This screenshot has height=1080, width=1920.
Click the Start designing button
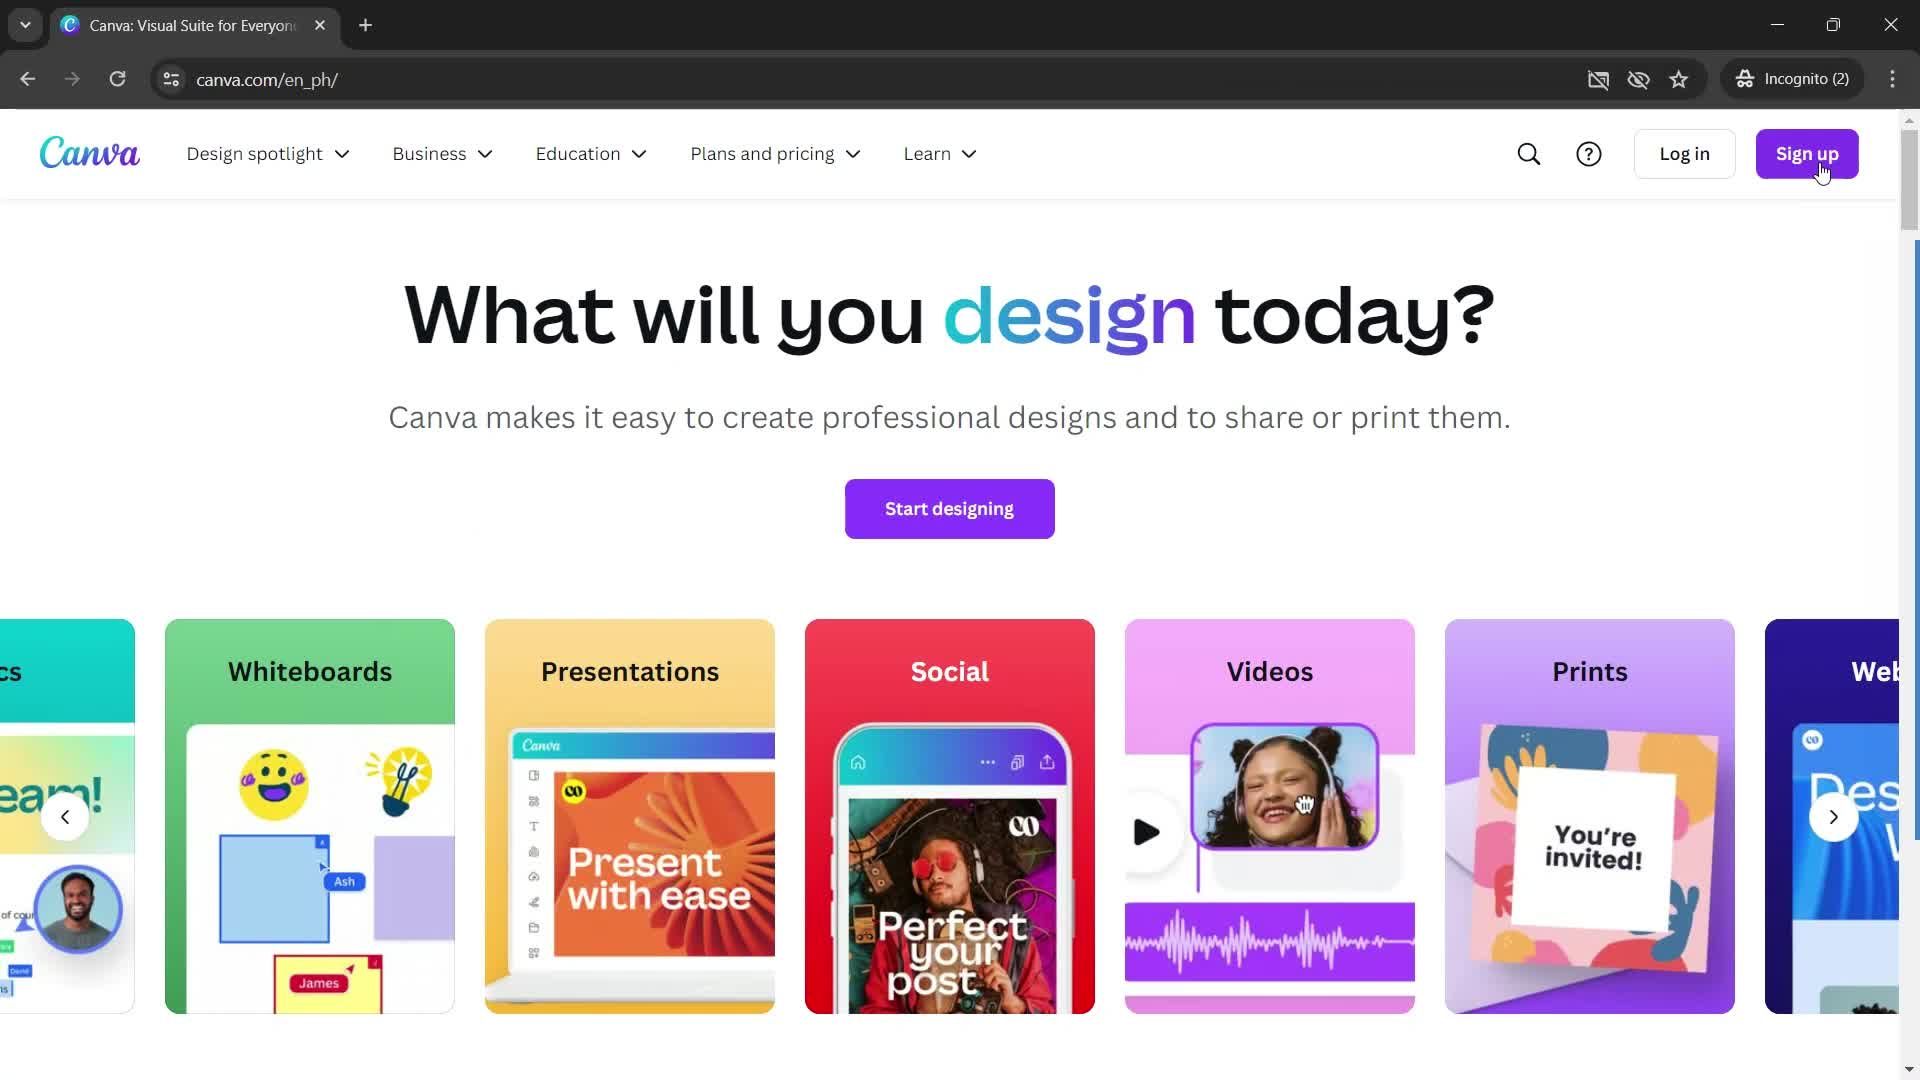click(x=949, y=509)
